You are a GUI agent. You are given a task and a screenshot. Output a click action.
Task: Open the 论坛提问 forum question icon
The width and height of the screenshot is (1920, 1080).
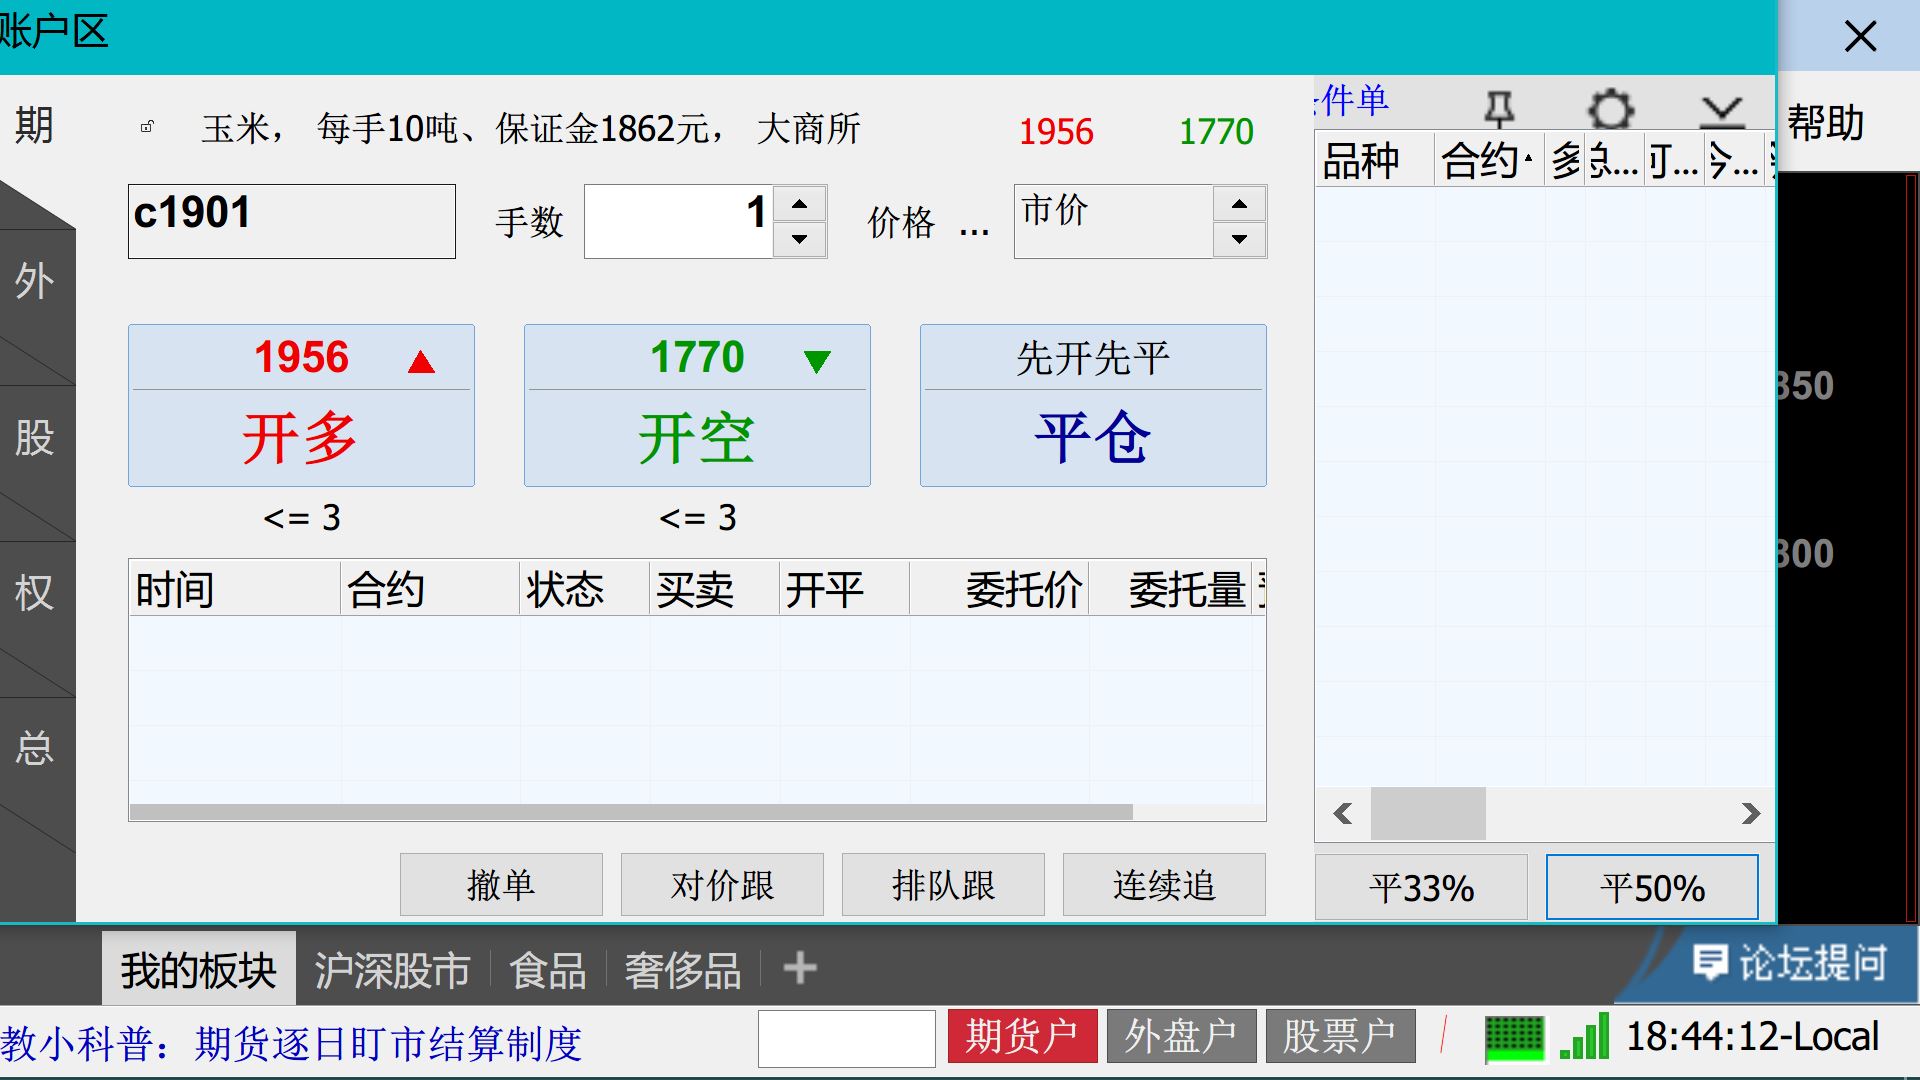pos(1709,963)
